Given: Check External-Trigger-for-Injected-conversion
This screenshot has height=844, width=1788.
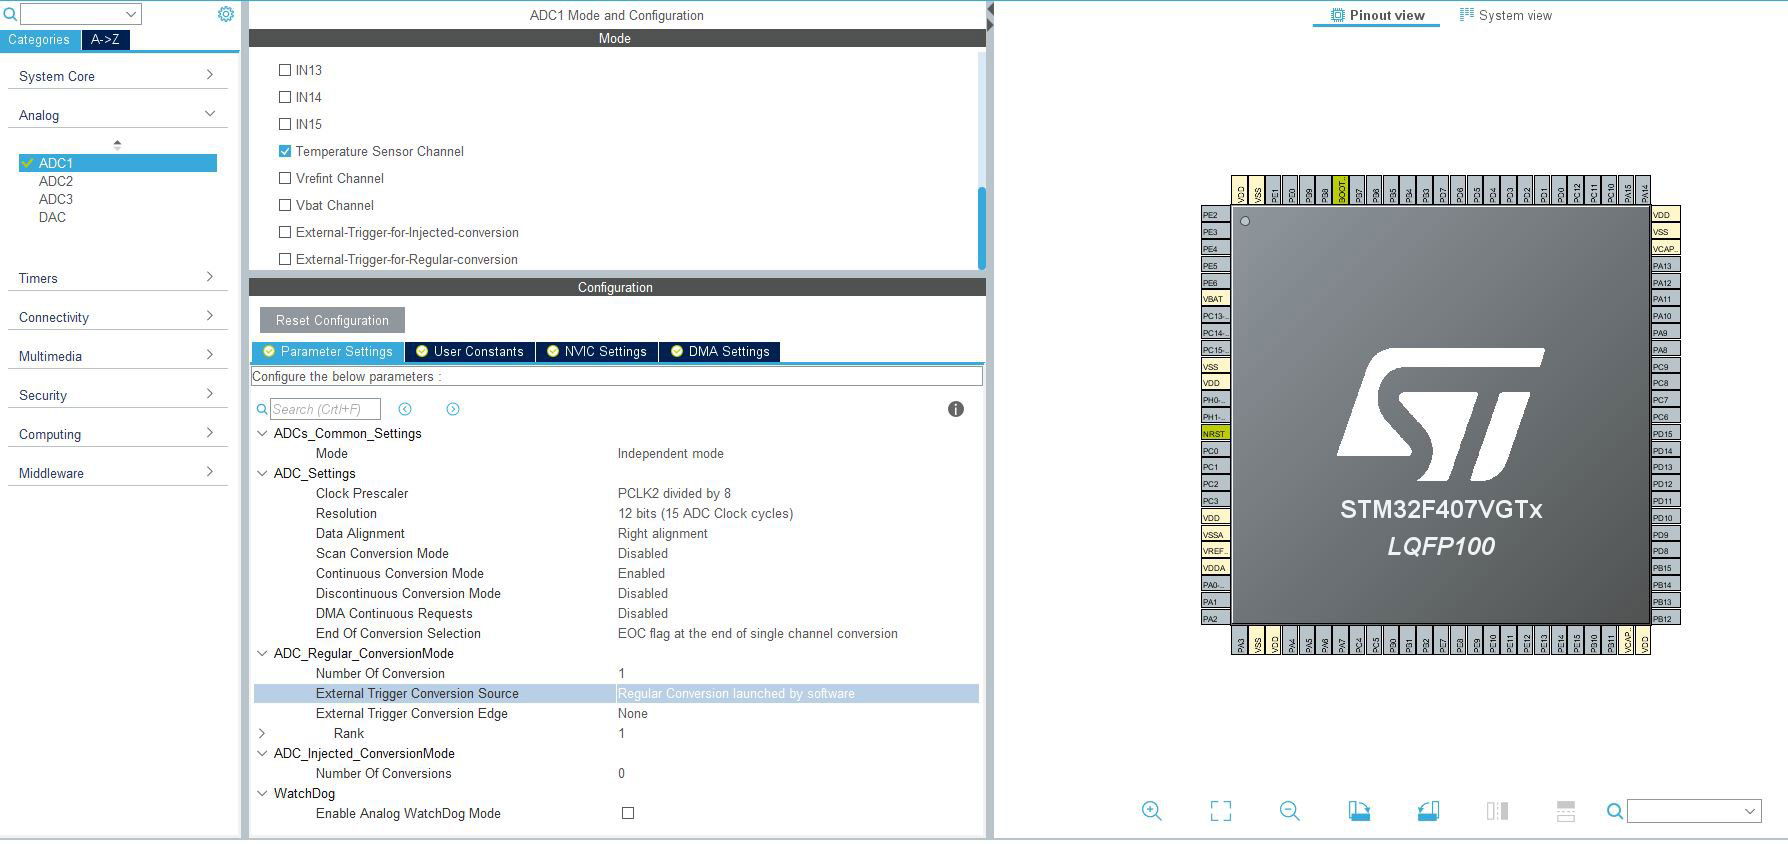Looking at the screenshot, I should (285, 232).
